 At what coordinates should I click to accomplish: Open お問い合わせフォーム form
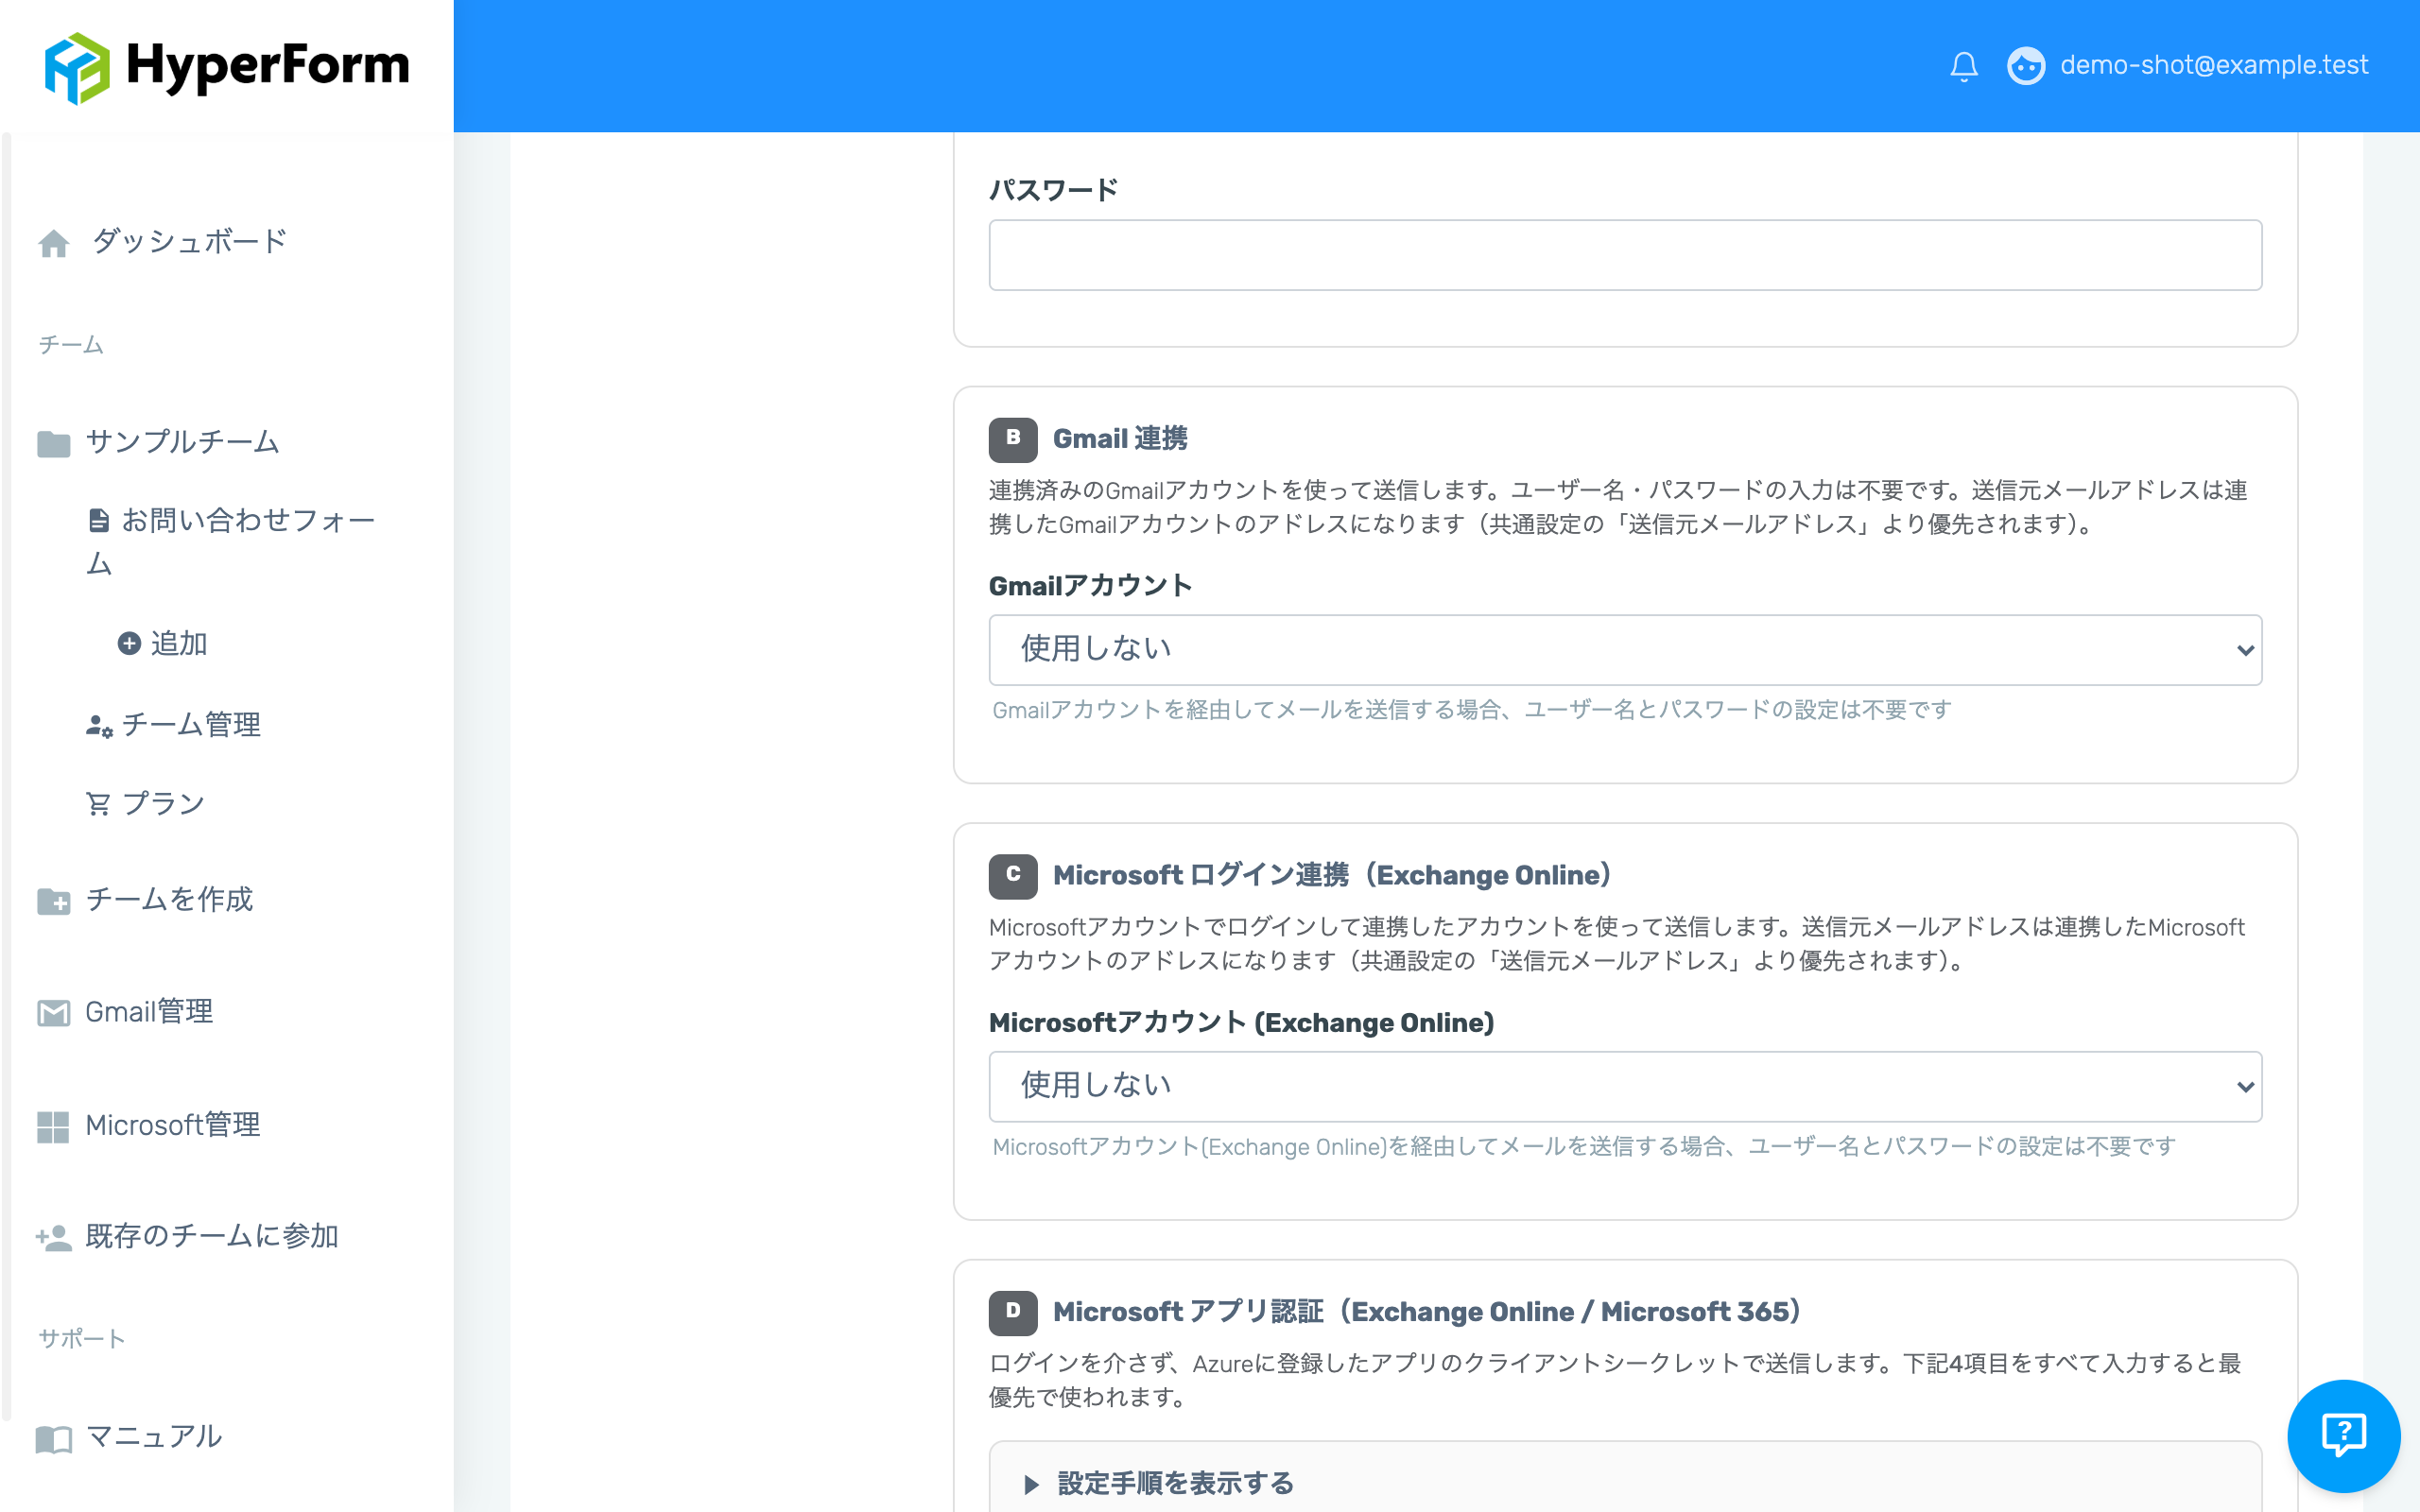point(231,541)
